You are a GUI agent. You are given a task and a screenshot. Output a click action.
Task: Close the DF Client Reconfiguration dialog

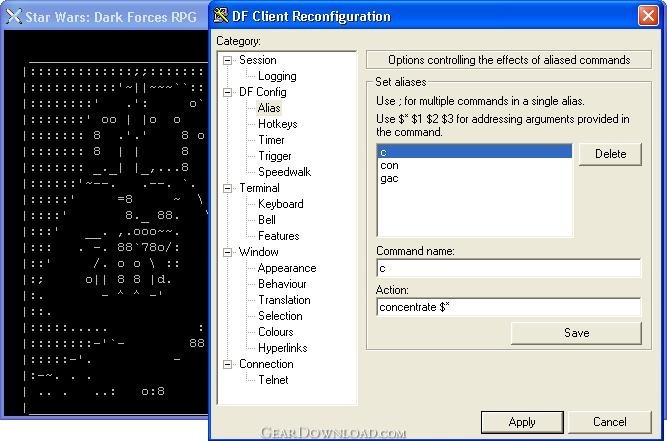click(x=648, y=16)
